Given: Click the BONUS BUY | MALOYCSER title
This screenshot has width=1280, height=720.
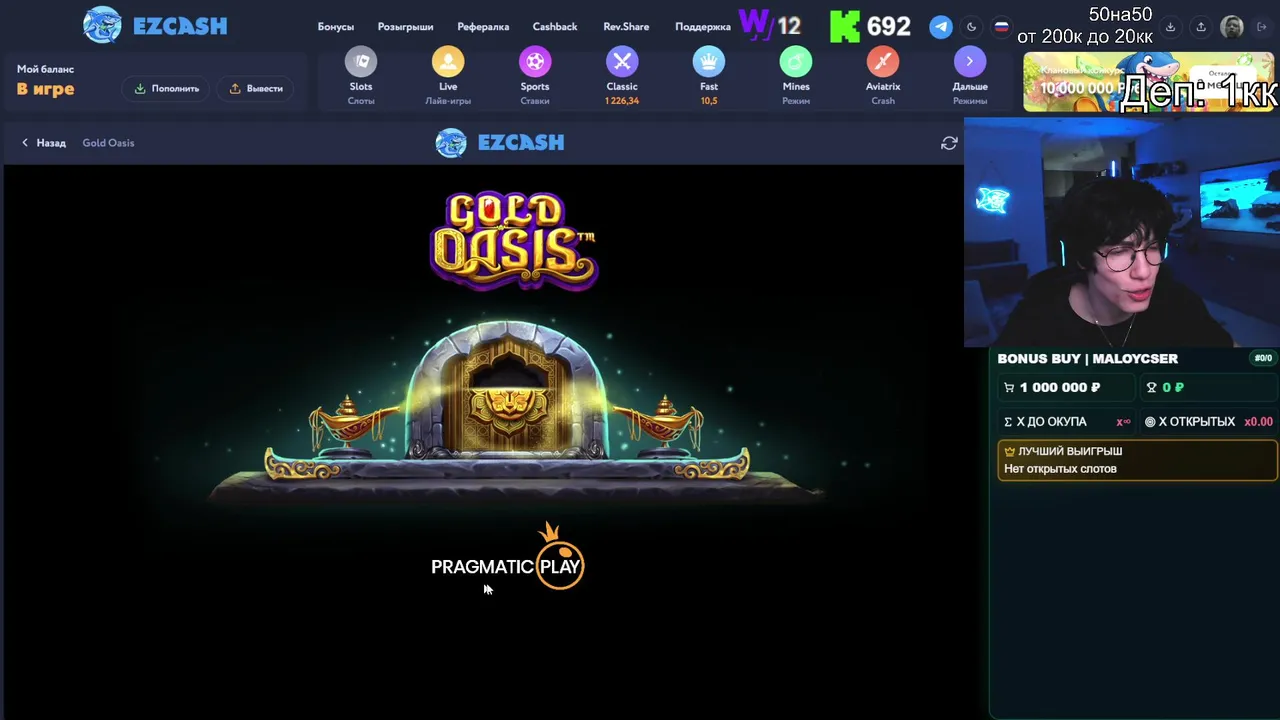Looking at the screenshot, I should click(1087, 358).
